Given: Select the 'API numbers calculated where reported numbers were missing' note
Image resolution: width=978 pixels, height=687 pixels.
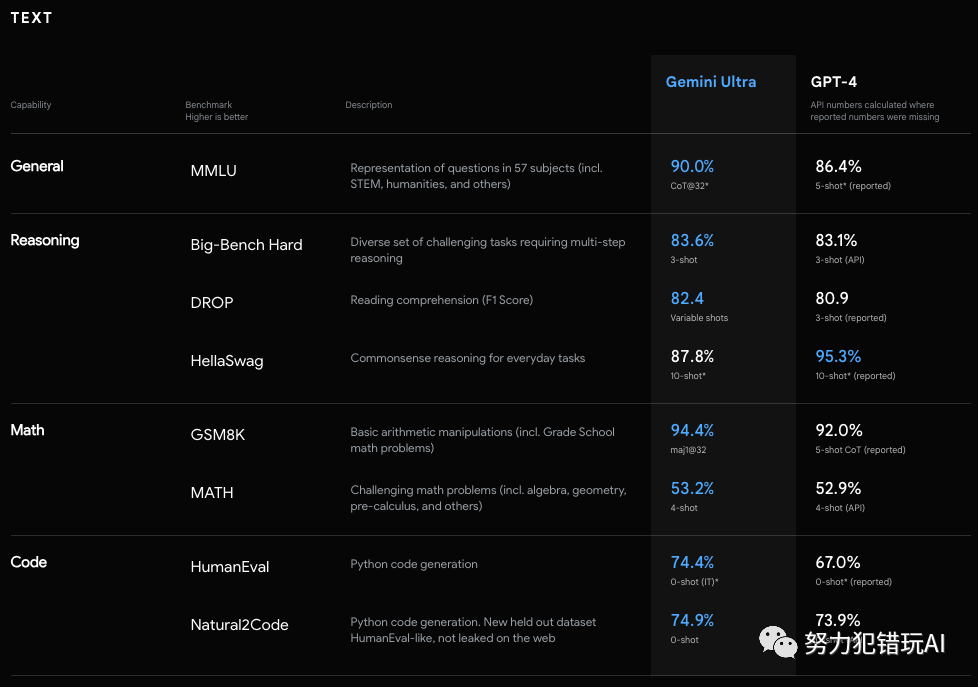Looking at the screenshot, I should click(x=874, y=110).
